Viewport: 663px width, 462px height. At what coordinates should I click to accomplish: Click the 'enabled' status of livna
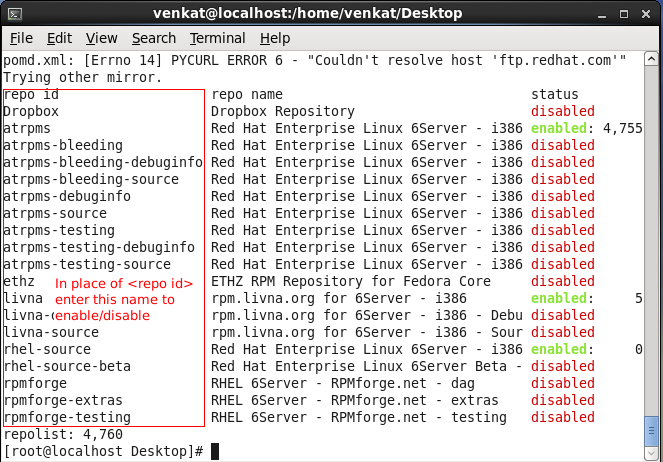click(559, 298)
